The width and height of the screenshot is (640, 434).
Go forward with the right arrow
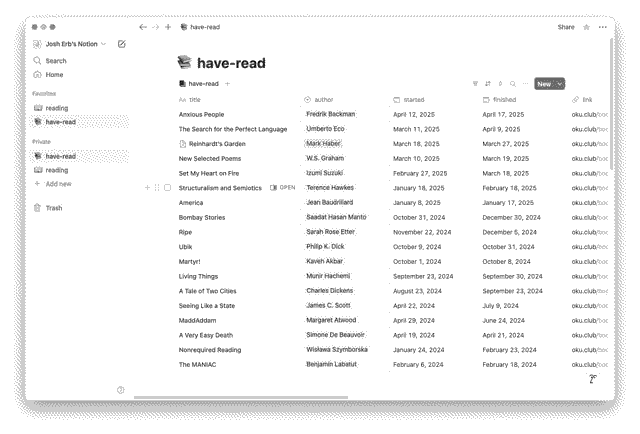(155, 27)
